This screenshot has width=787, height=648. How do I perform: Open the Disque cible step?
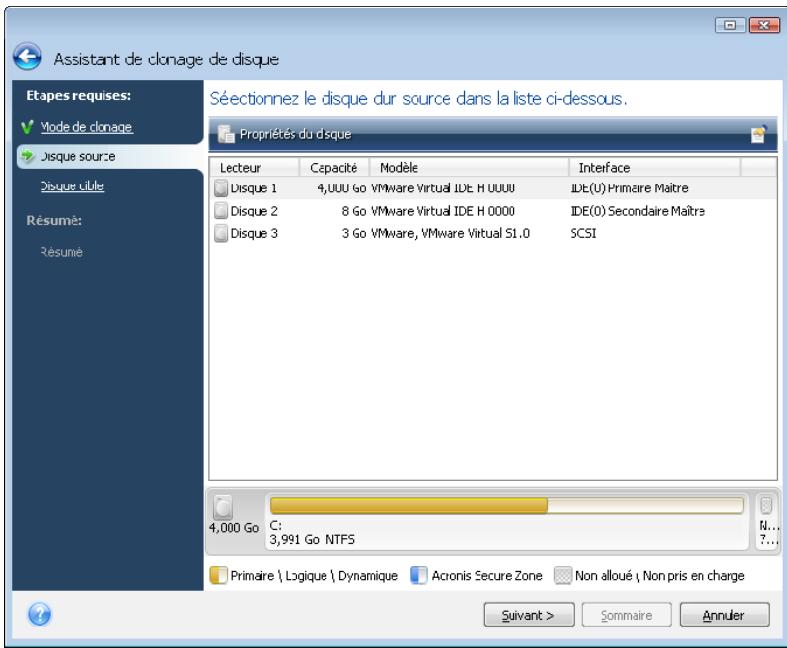[x=72, y=186]
